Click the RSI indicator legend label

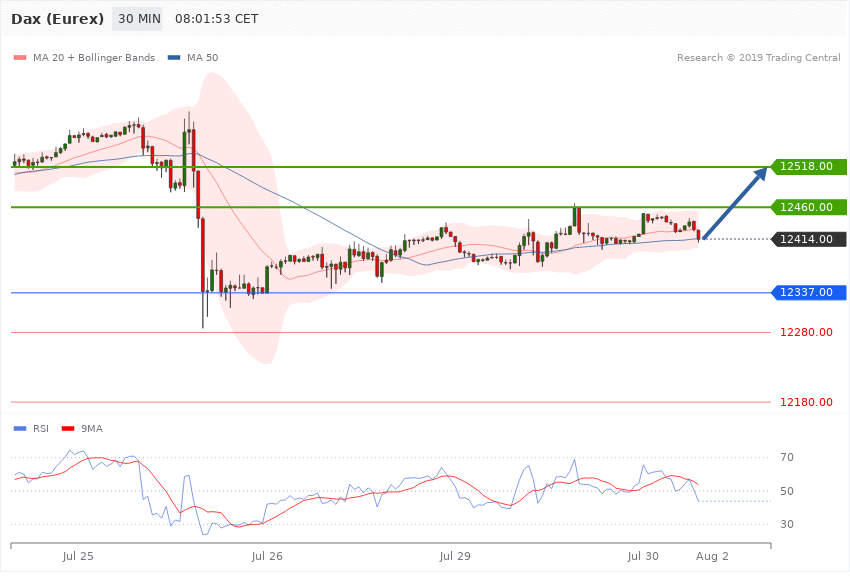click(x=41, y=429)
